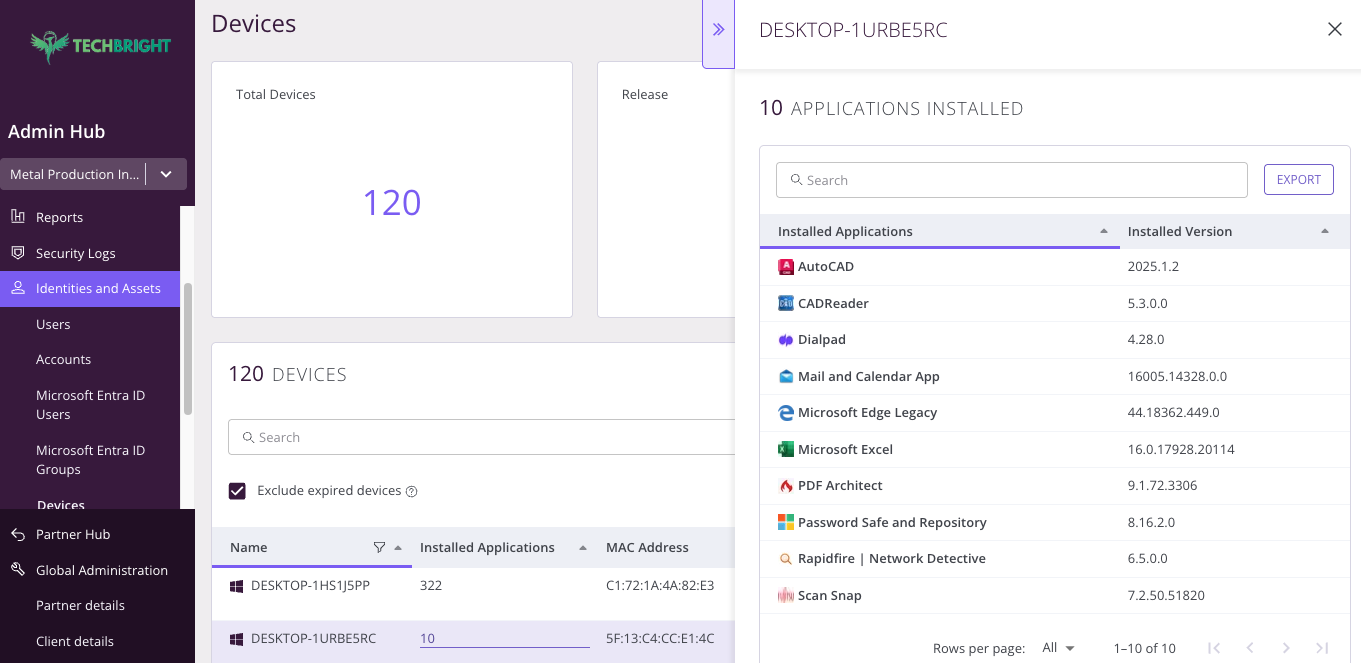1361x663 pixels.
Task: Click the EXPORT button
Action: coord(1299,180)
